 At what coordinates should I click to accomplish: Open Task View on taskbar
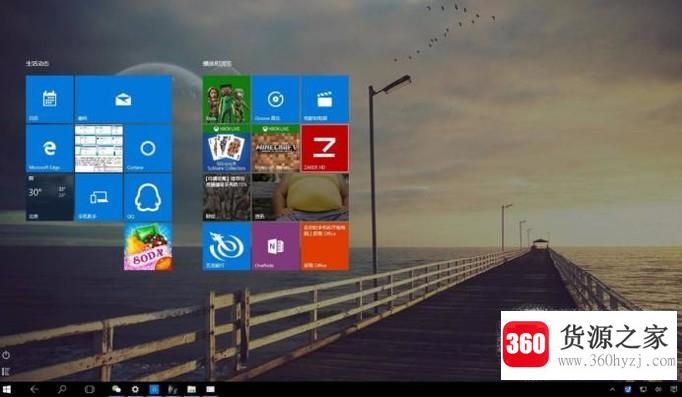90,390
